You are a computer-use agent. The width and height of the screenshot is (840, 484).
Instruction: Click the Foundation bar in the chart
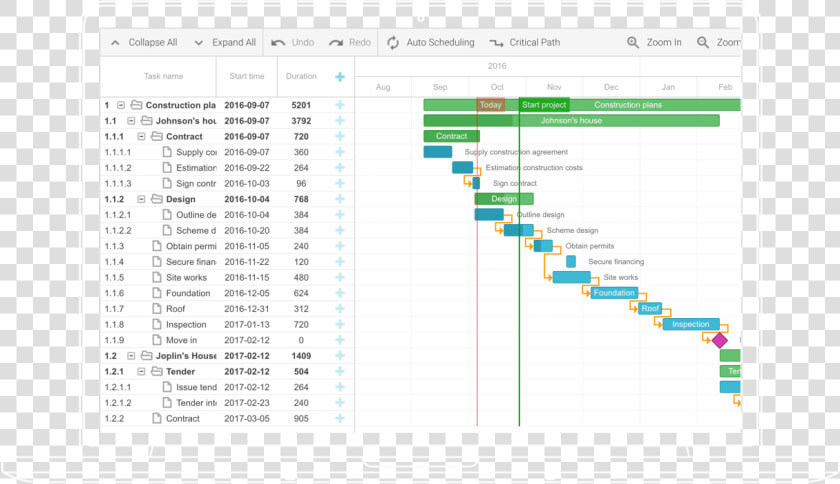pos(614,293)
